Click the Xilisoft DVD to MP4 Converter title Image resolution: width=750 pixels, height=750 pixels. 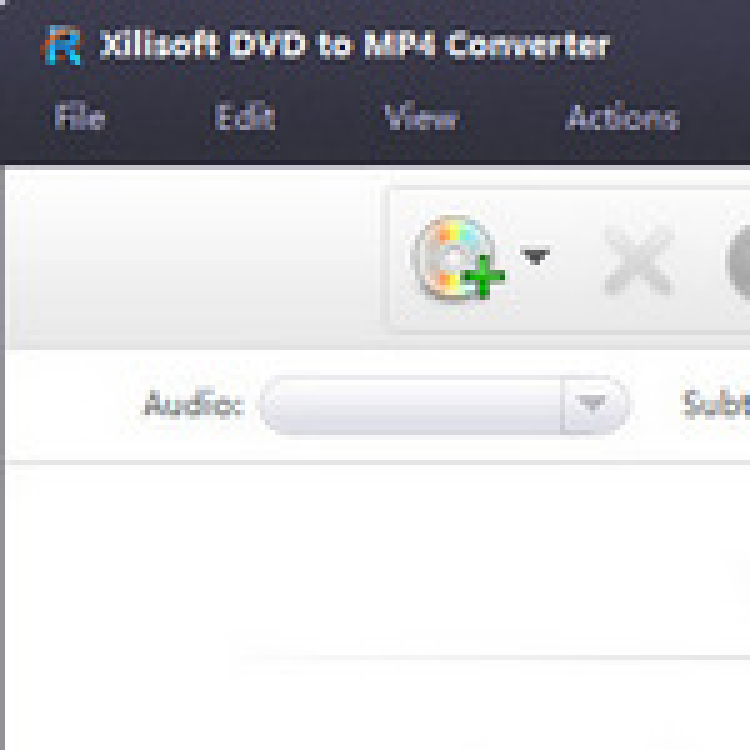[354, 46]
